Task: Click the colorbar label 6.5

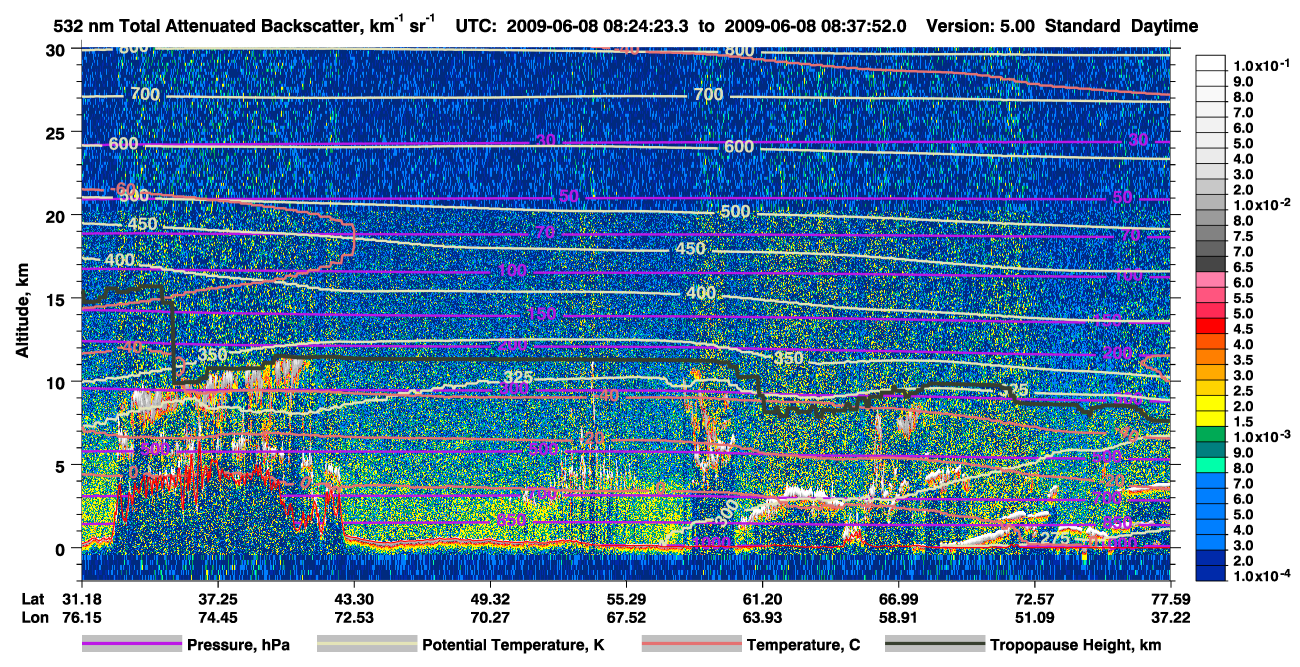Action: pos(1241,268)
